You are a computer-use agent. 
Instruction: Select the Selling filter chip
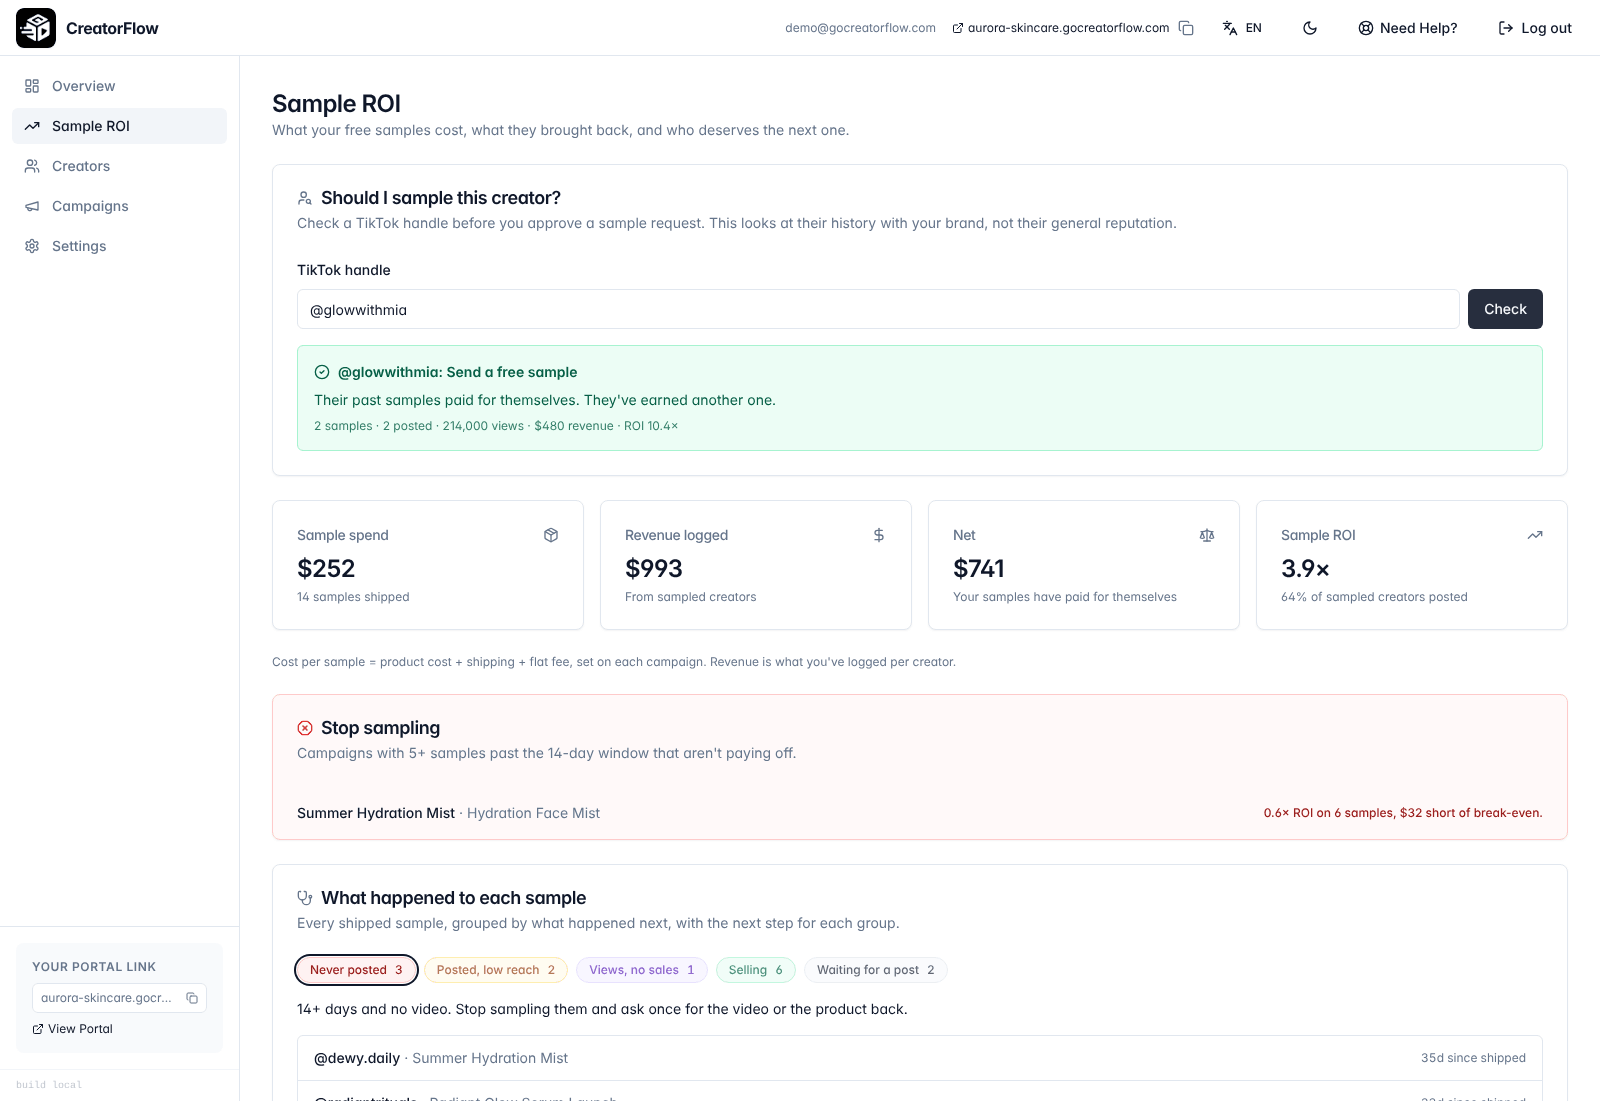point(756,970)
